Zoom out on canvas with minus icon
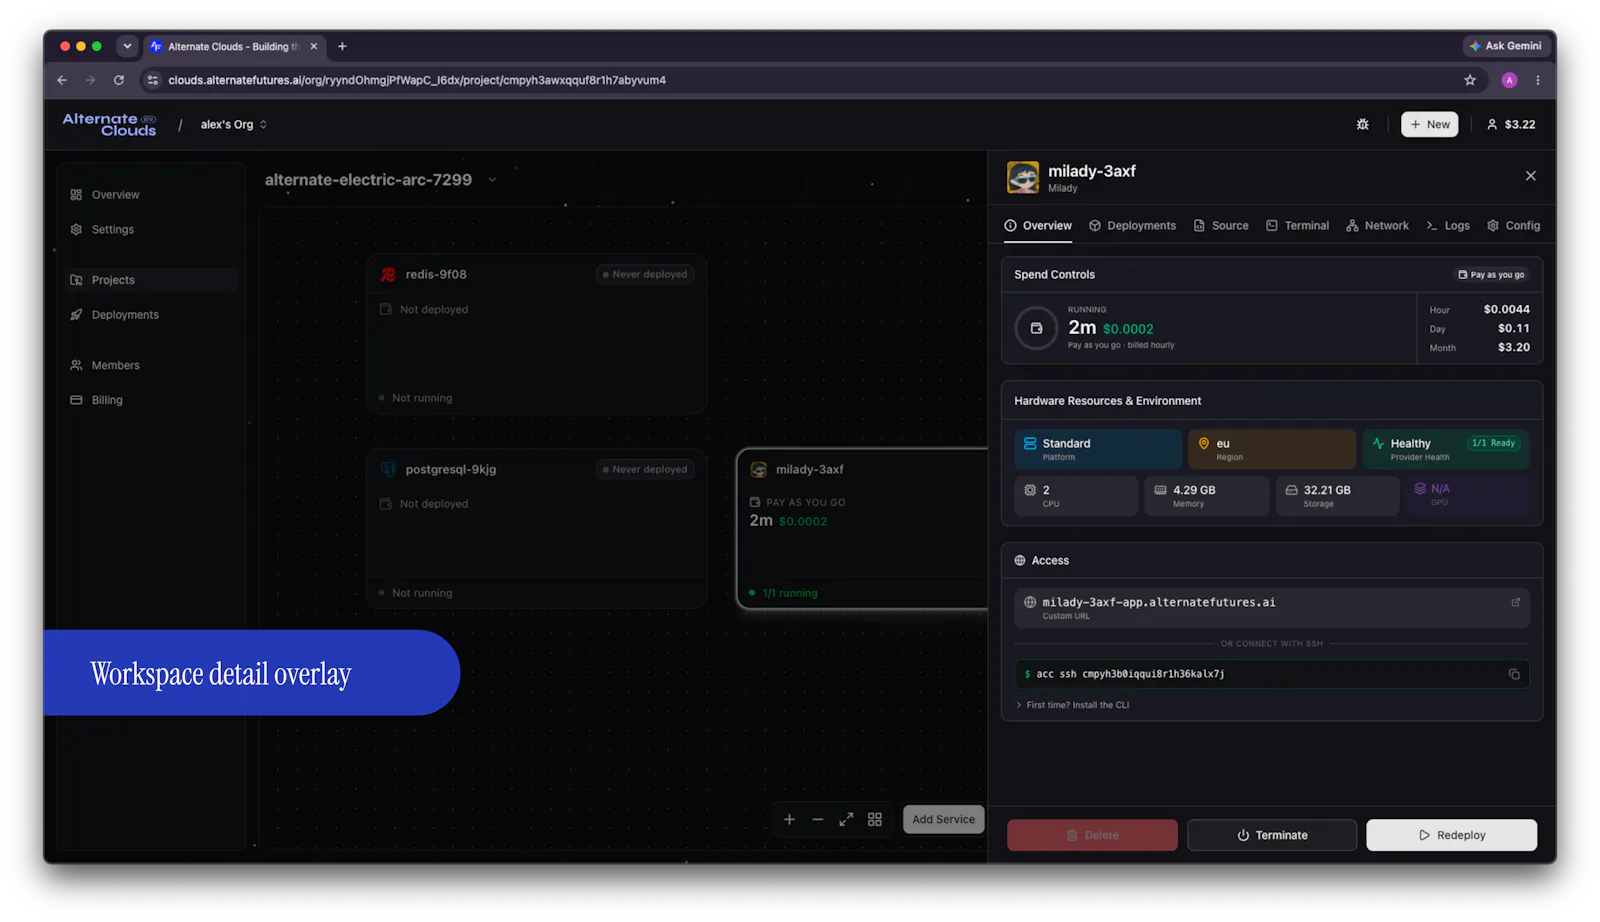The height and width of the screenshot is (922, 1600). 817,819
